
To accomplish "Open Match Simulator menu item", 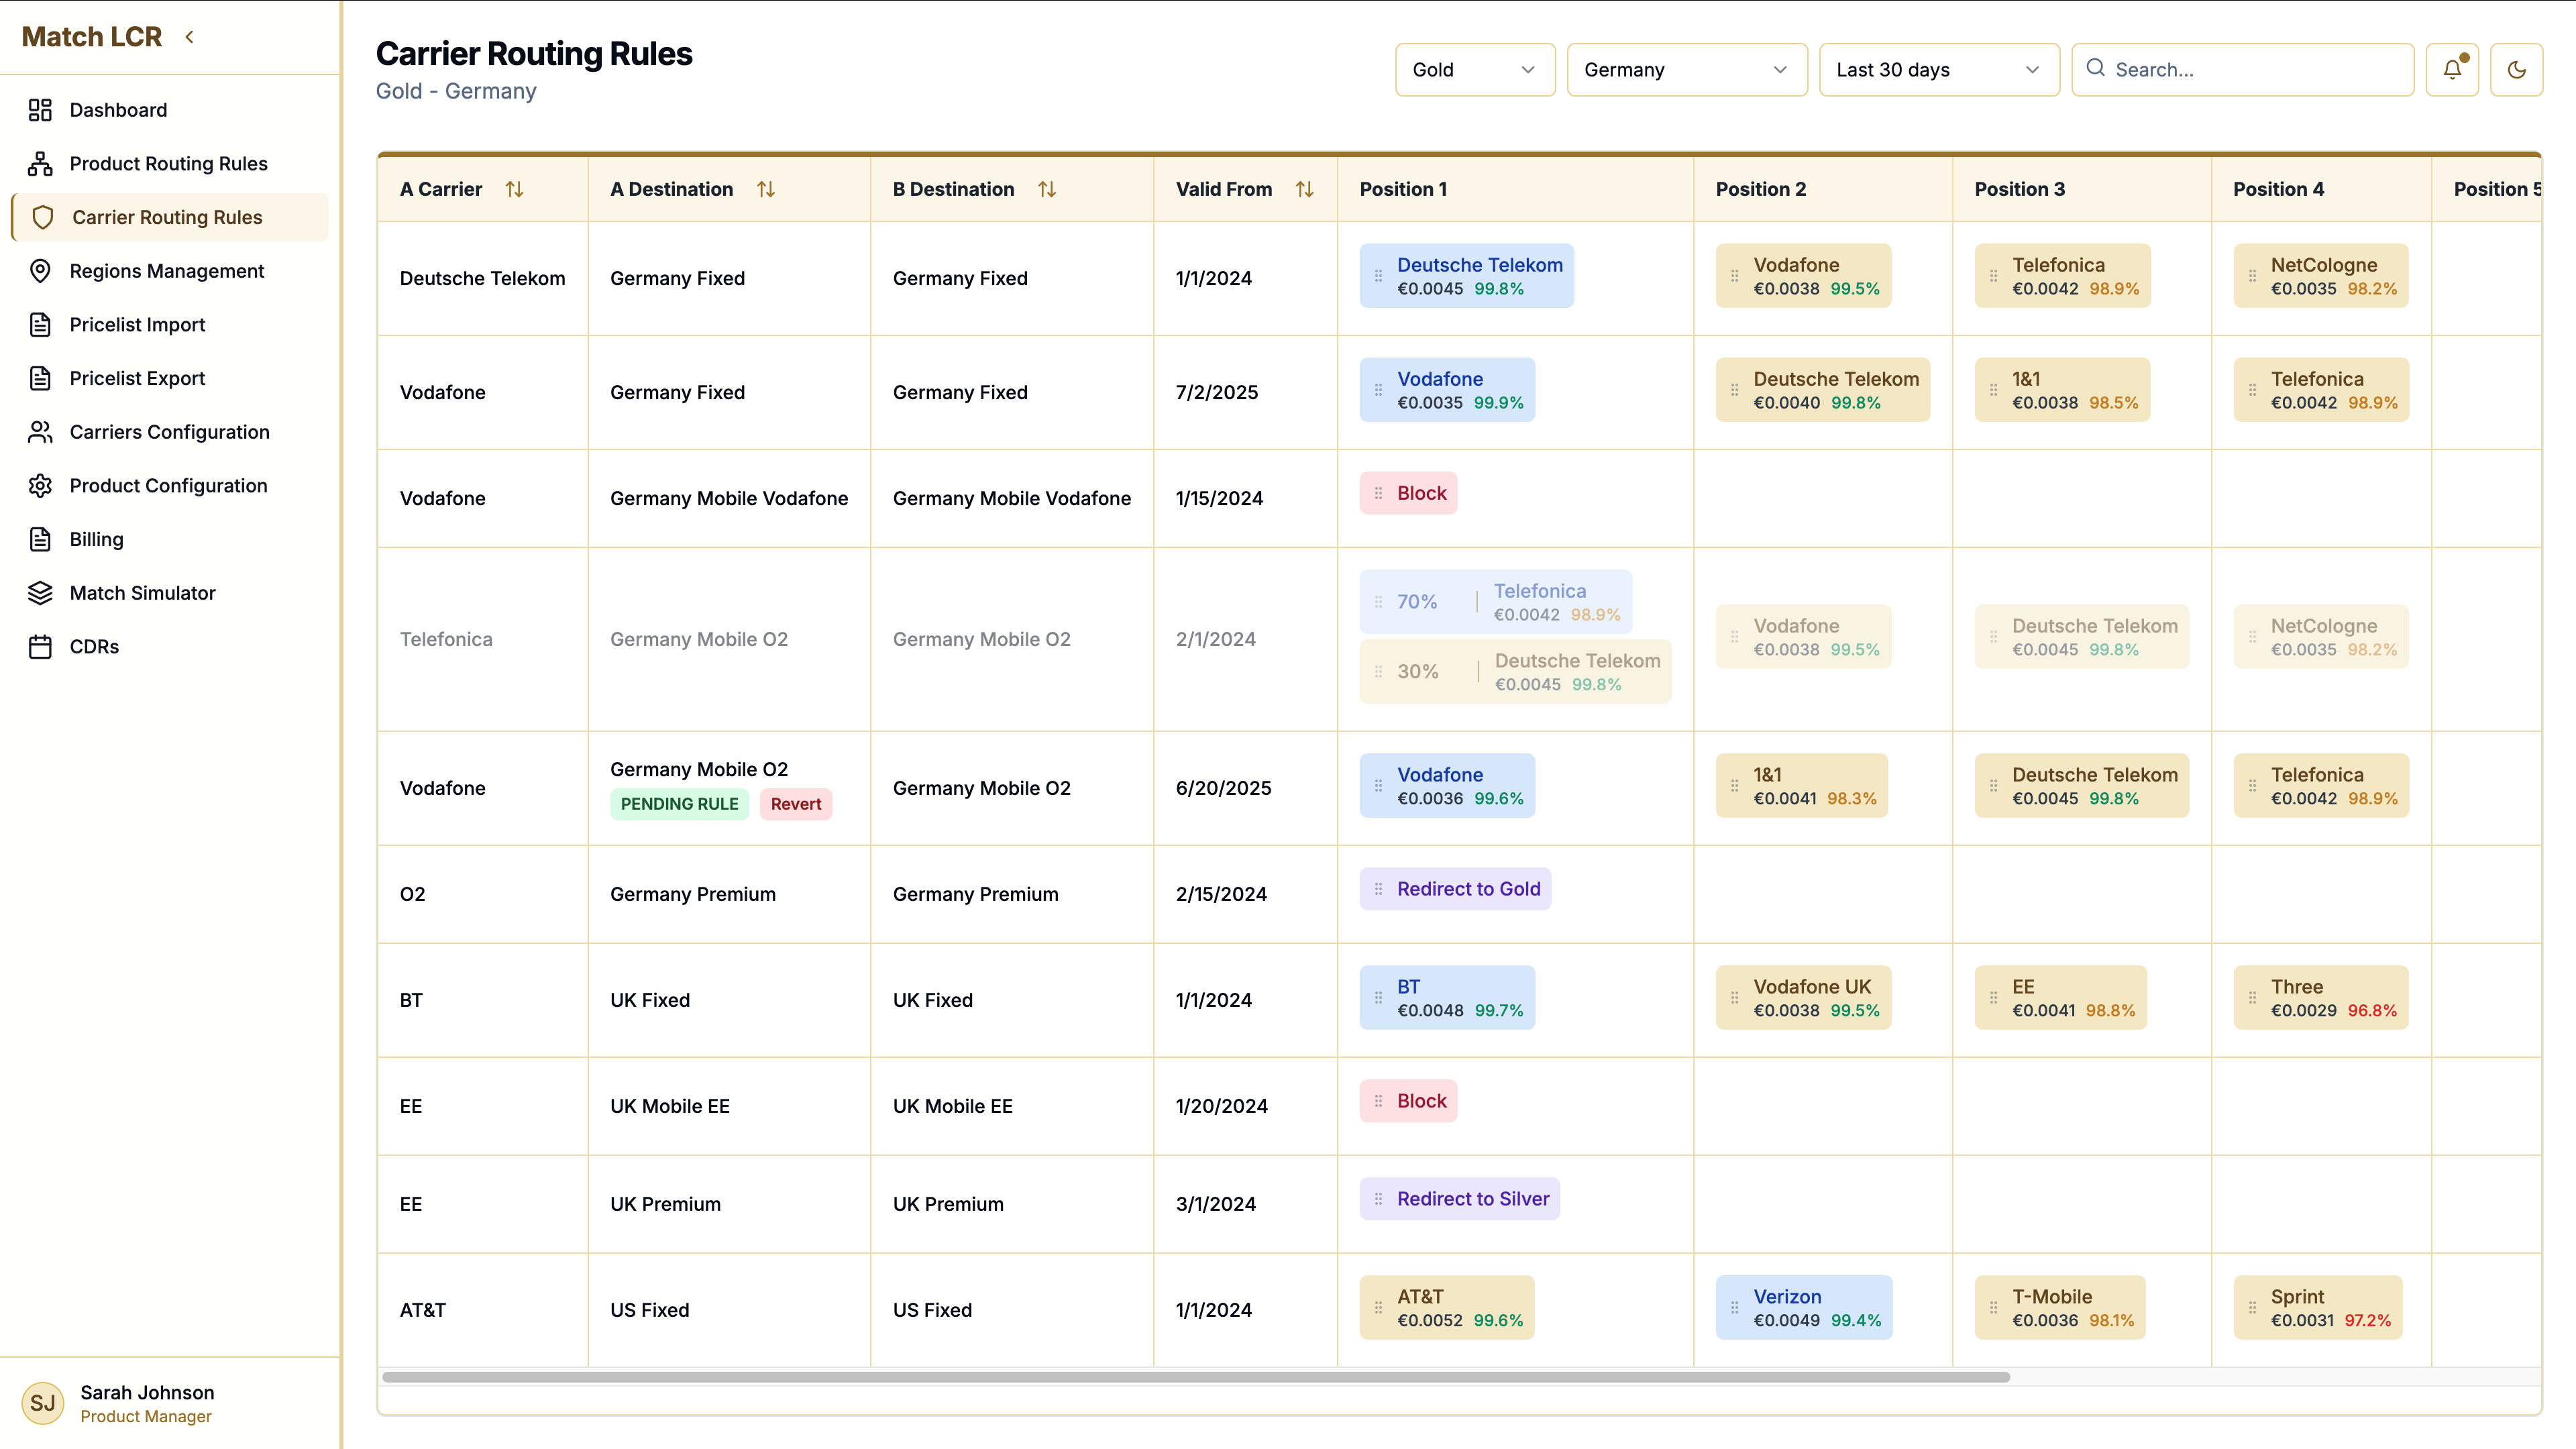I will click(170, 593).
